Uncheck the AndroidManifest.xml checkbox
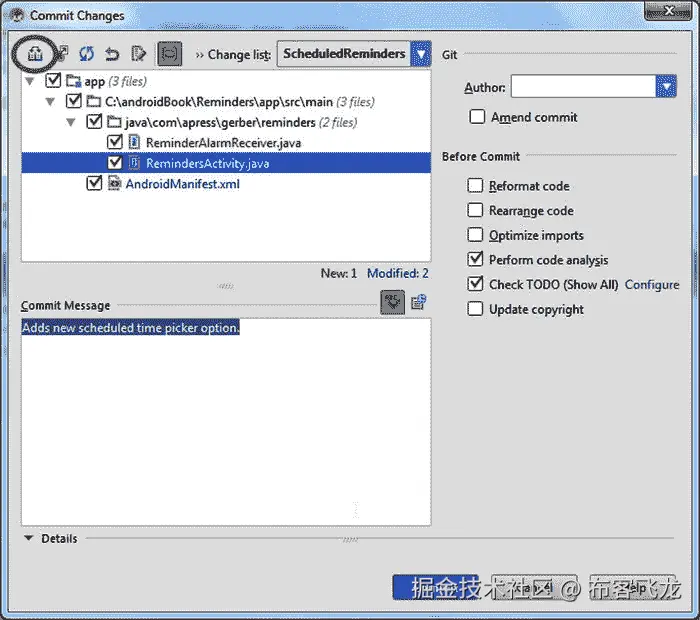This screenshot has height=620, width=700. pos(94,183)
